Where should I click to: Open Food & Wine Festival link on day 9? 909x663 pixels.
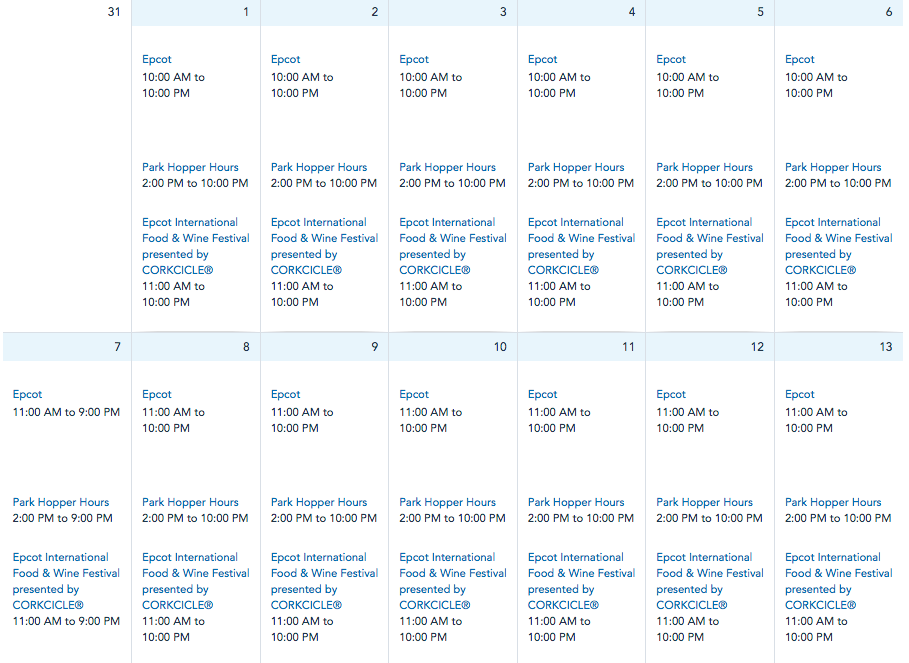click(324, 581)
